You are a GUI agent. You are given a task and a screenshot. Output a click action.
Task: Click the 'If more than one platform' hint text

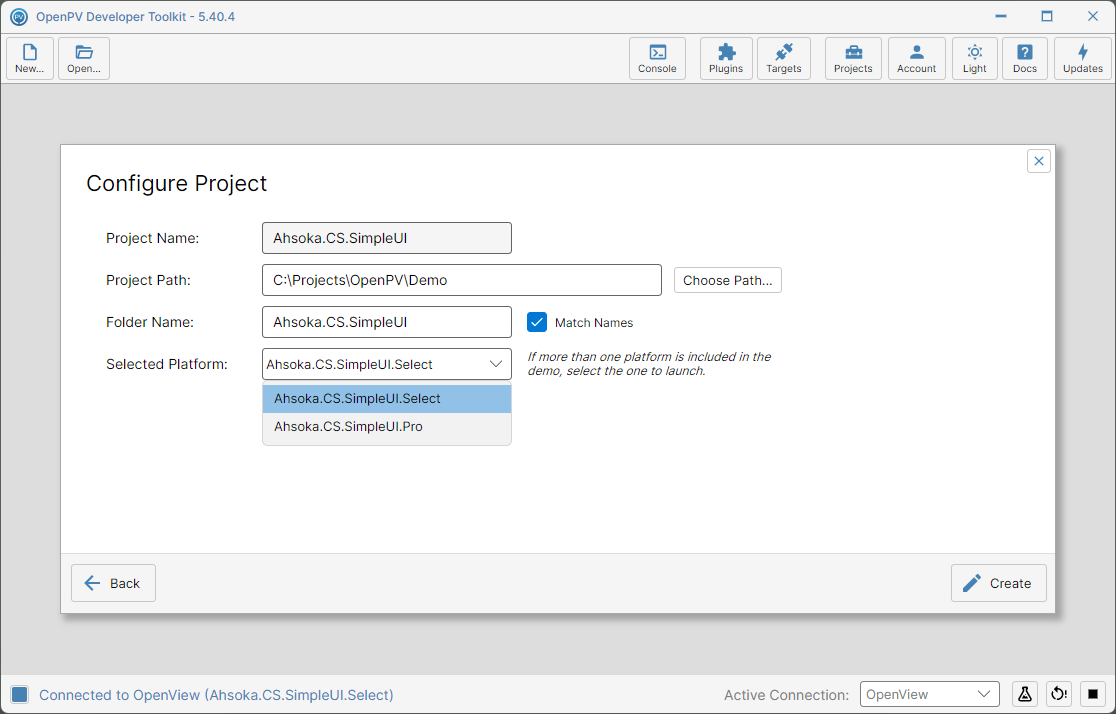(649, 364)
